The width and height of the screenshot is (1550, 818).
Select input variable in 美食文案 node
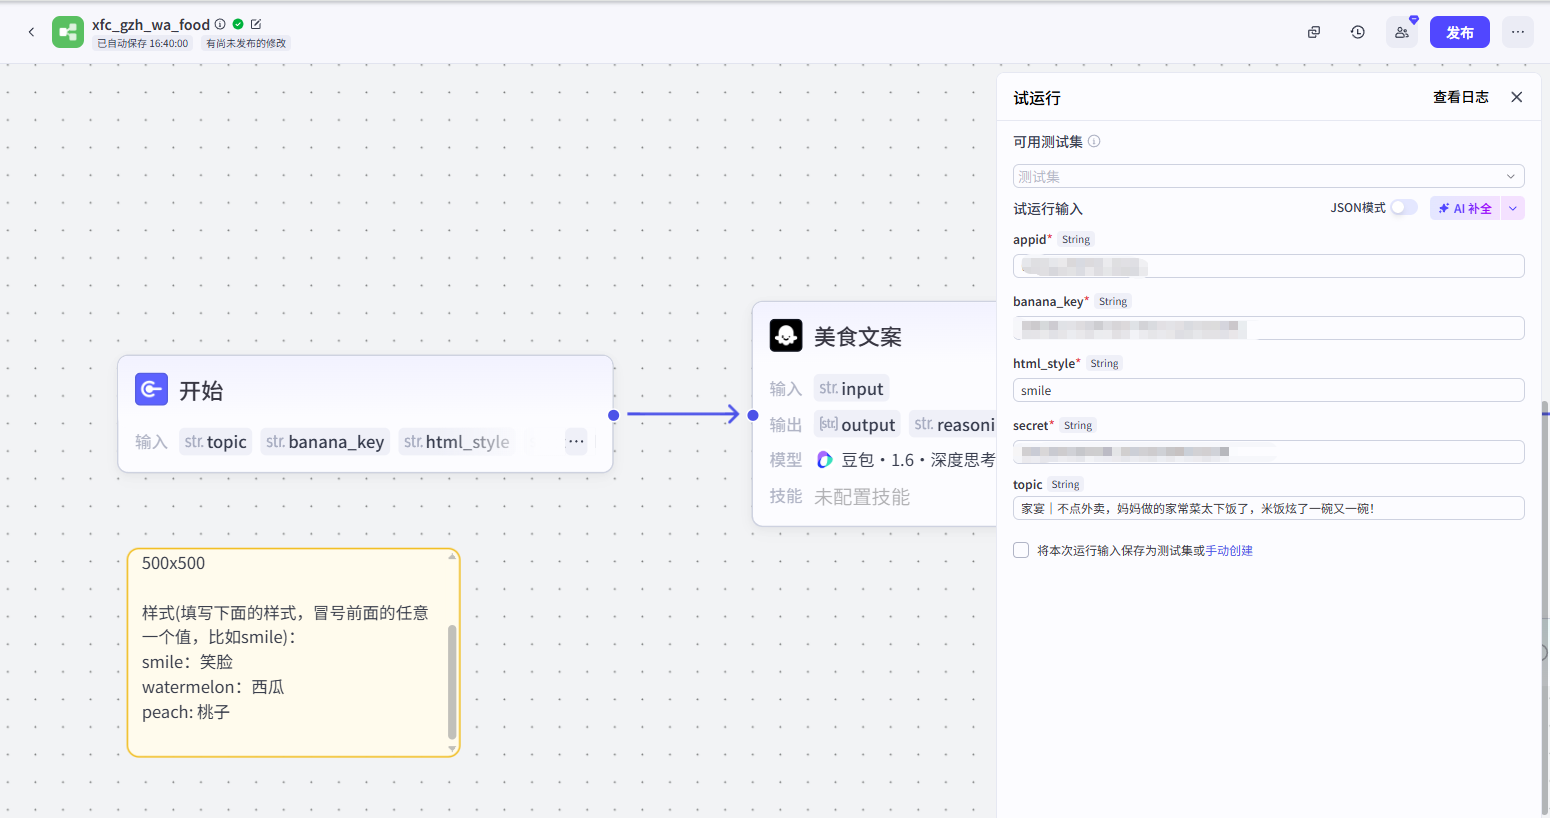(851, 388)
